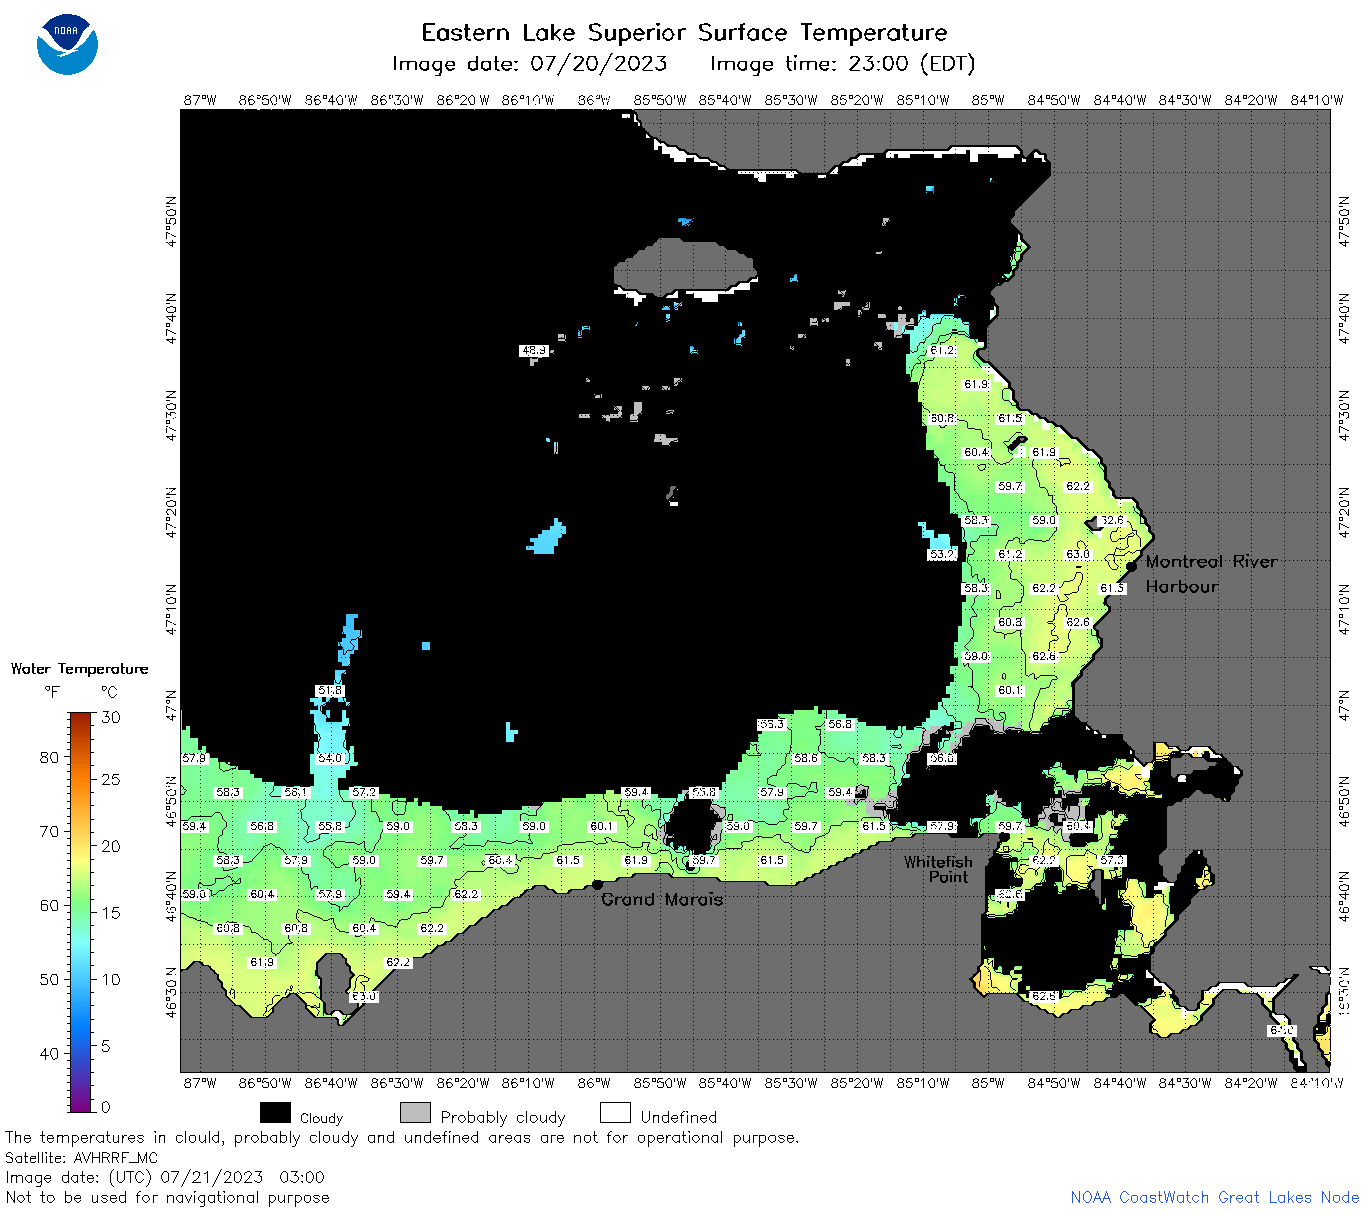Click the 55.8 temperature label
Screen dimensions: 1370x1213
(330, 826)
